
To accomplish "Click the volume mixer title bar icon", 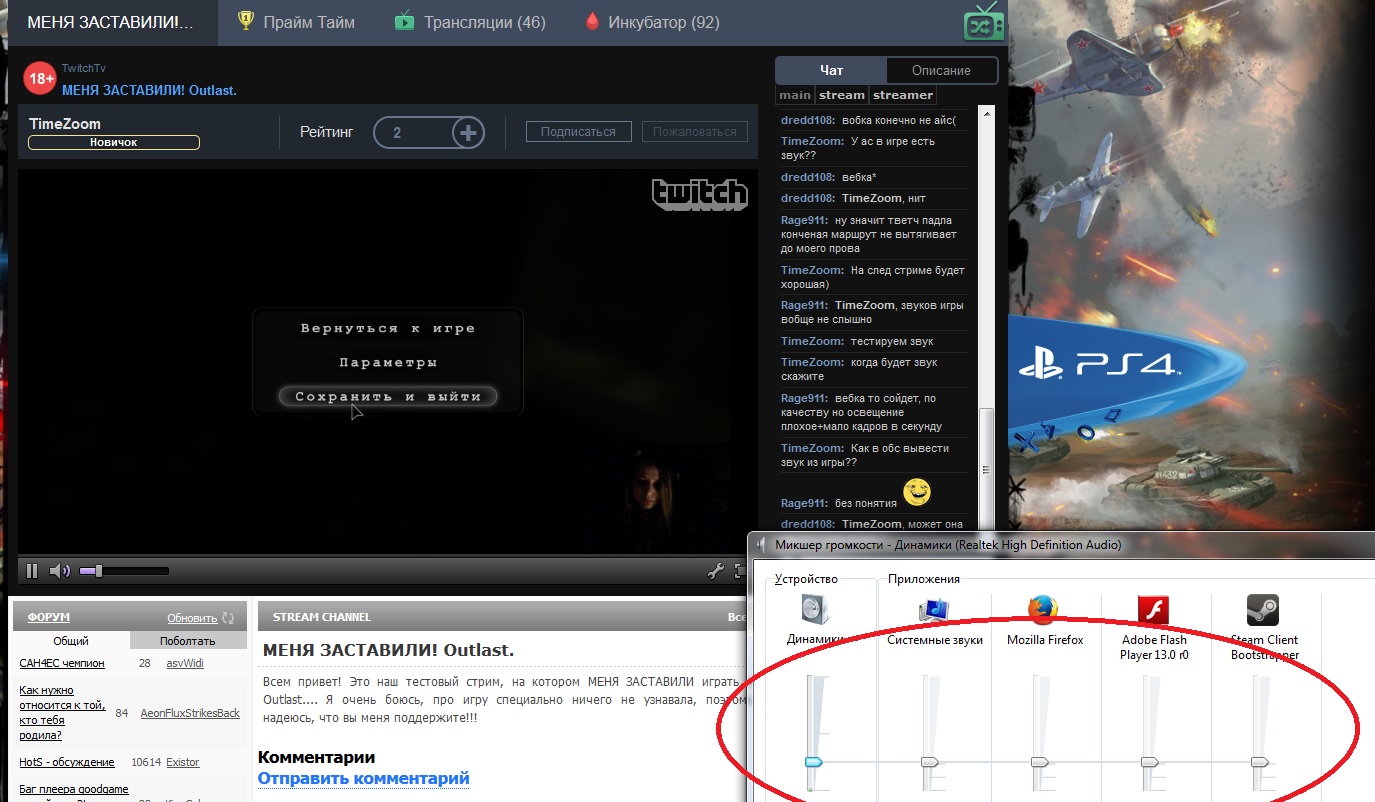I will click(761, 545).
